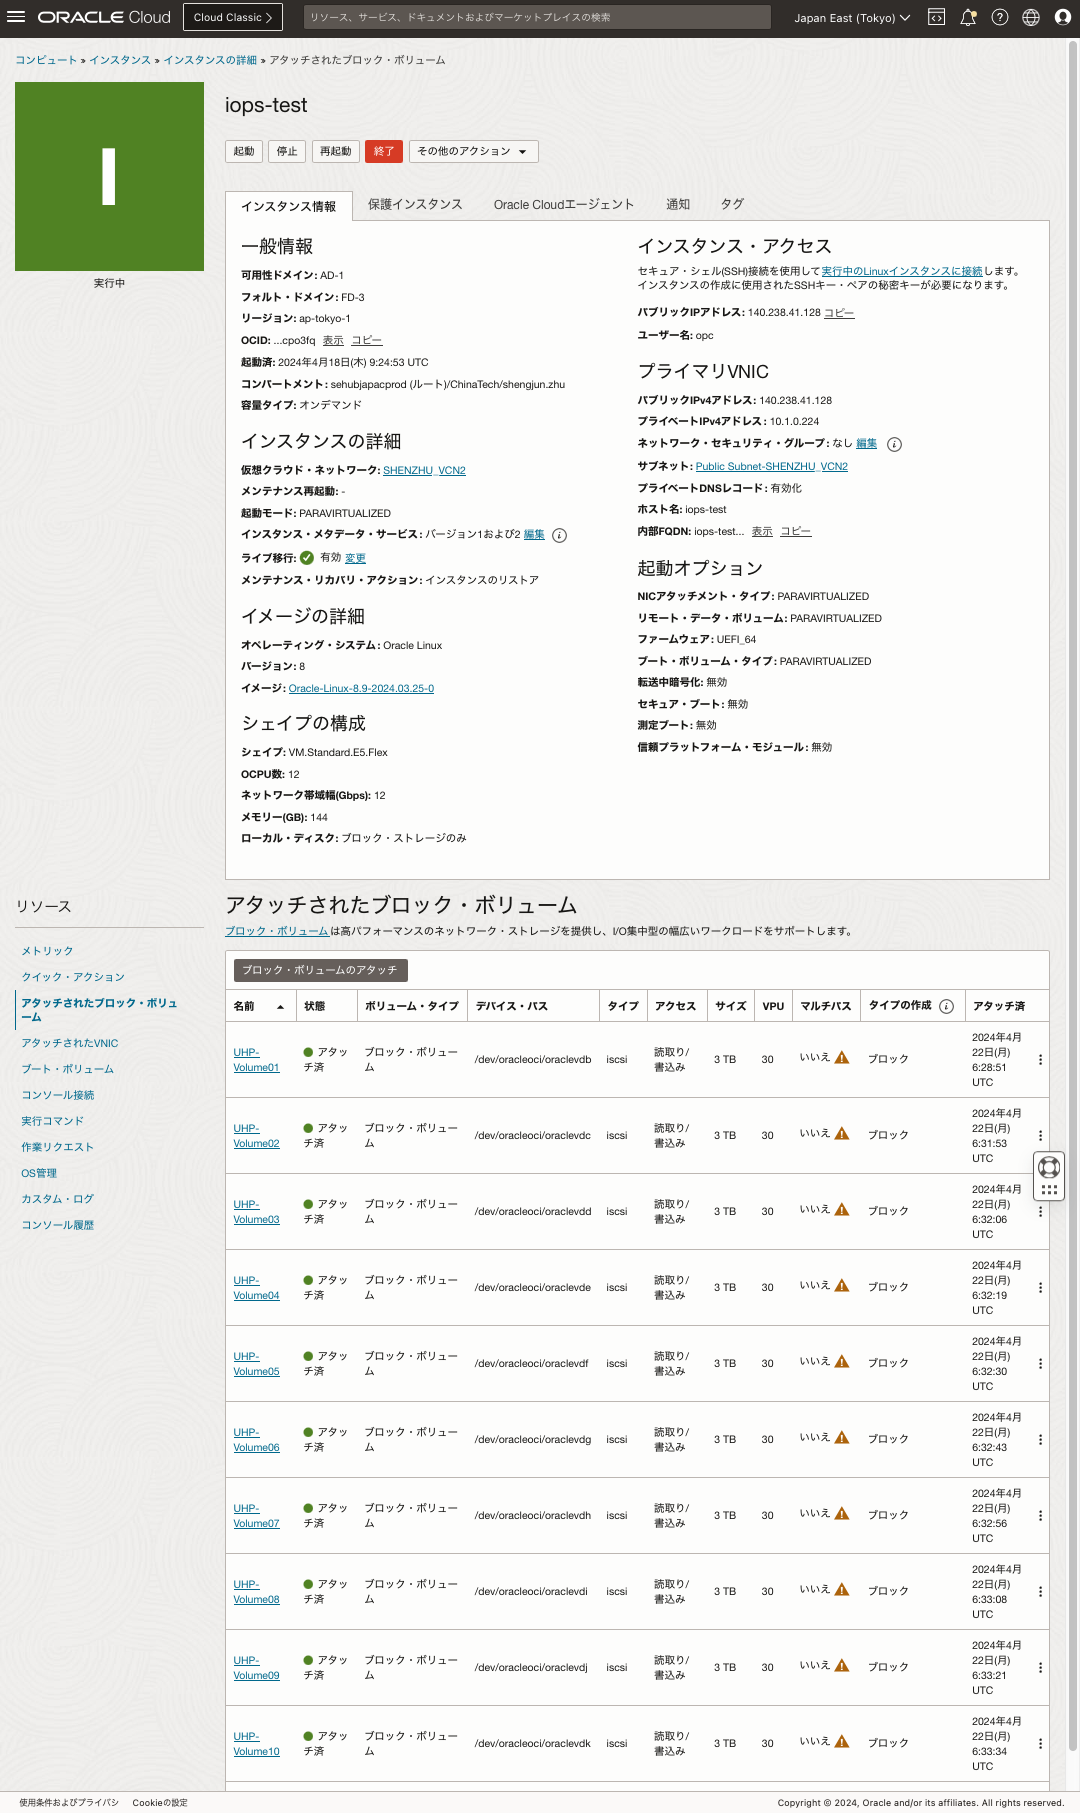Open actions menu for UHP-Volume07 row
The width and height of the screenshot is (1080, 1813).
pos(1040,1515)
